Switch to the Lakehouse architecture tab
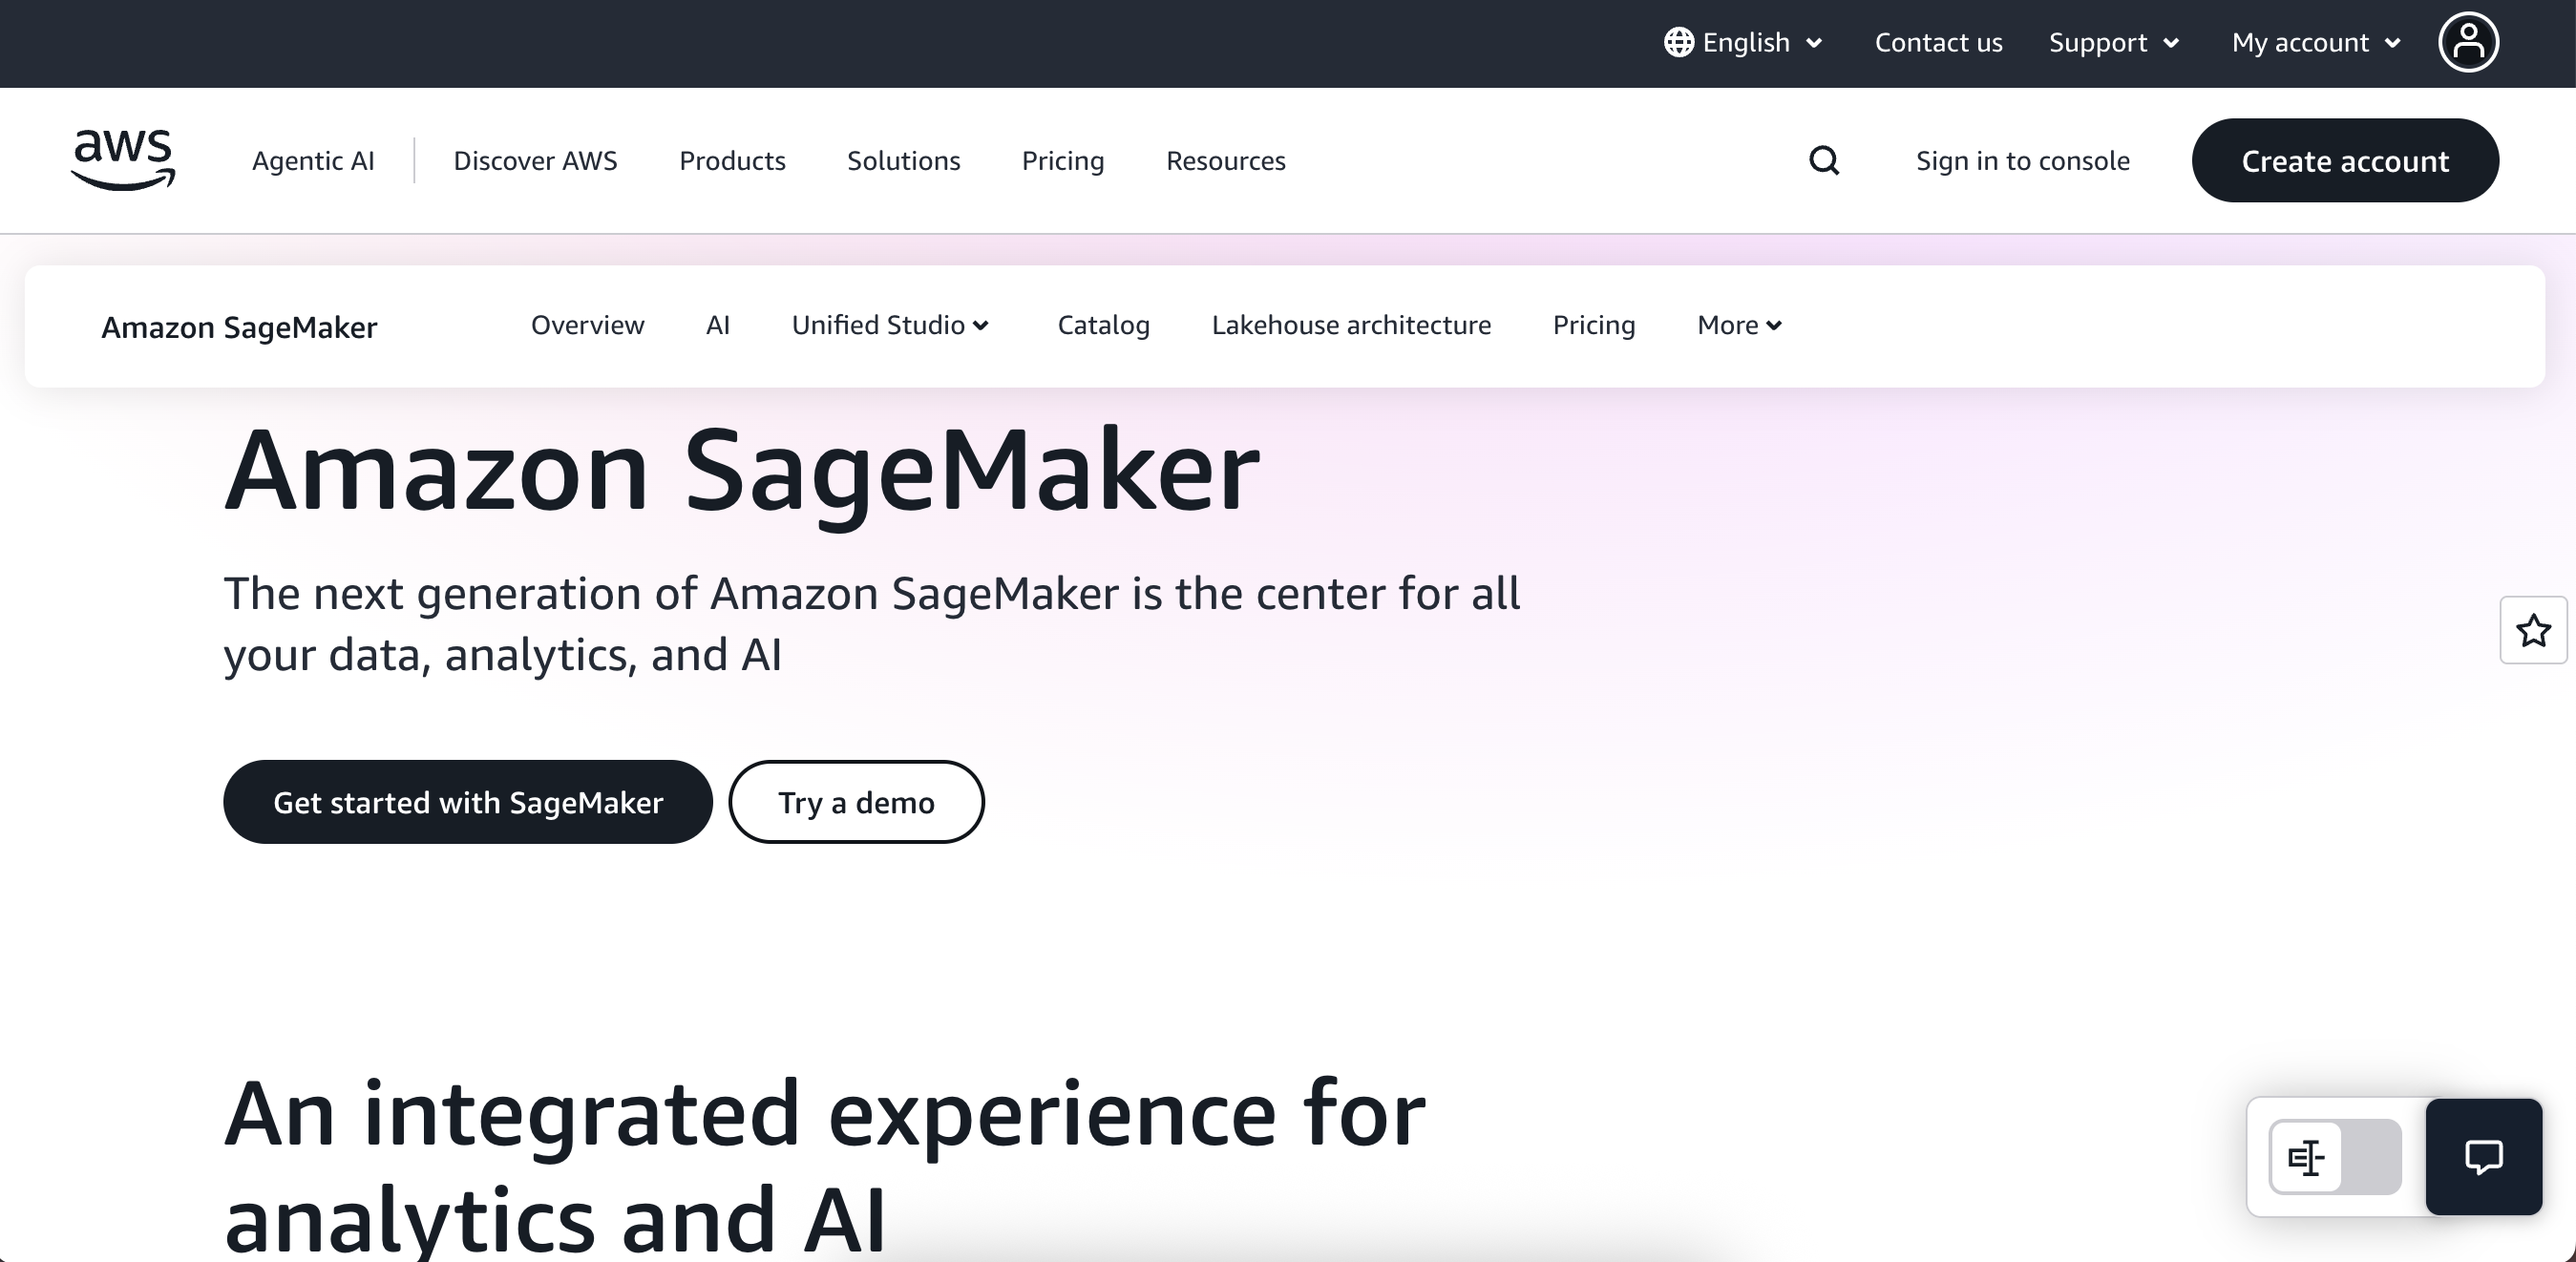This screenshot has height=1262, width=2576. tap(1352, 324)
